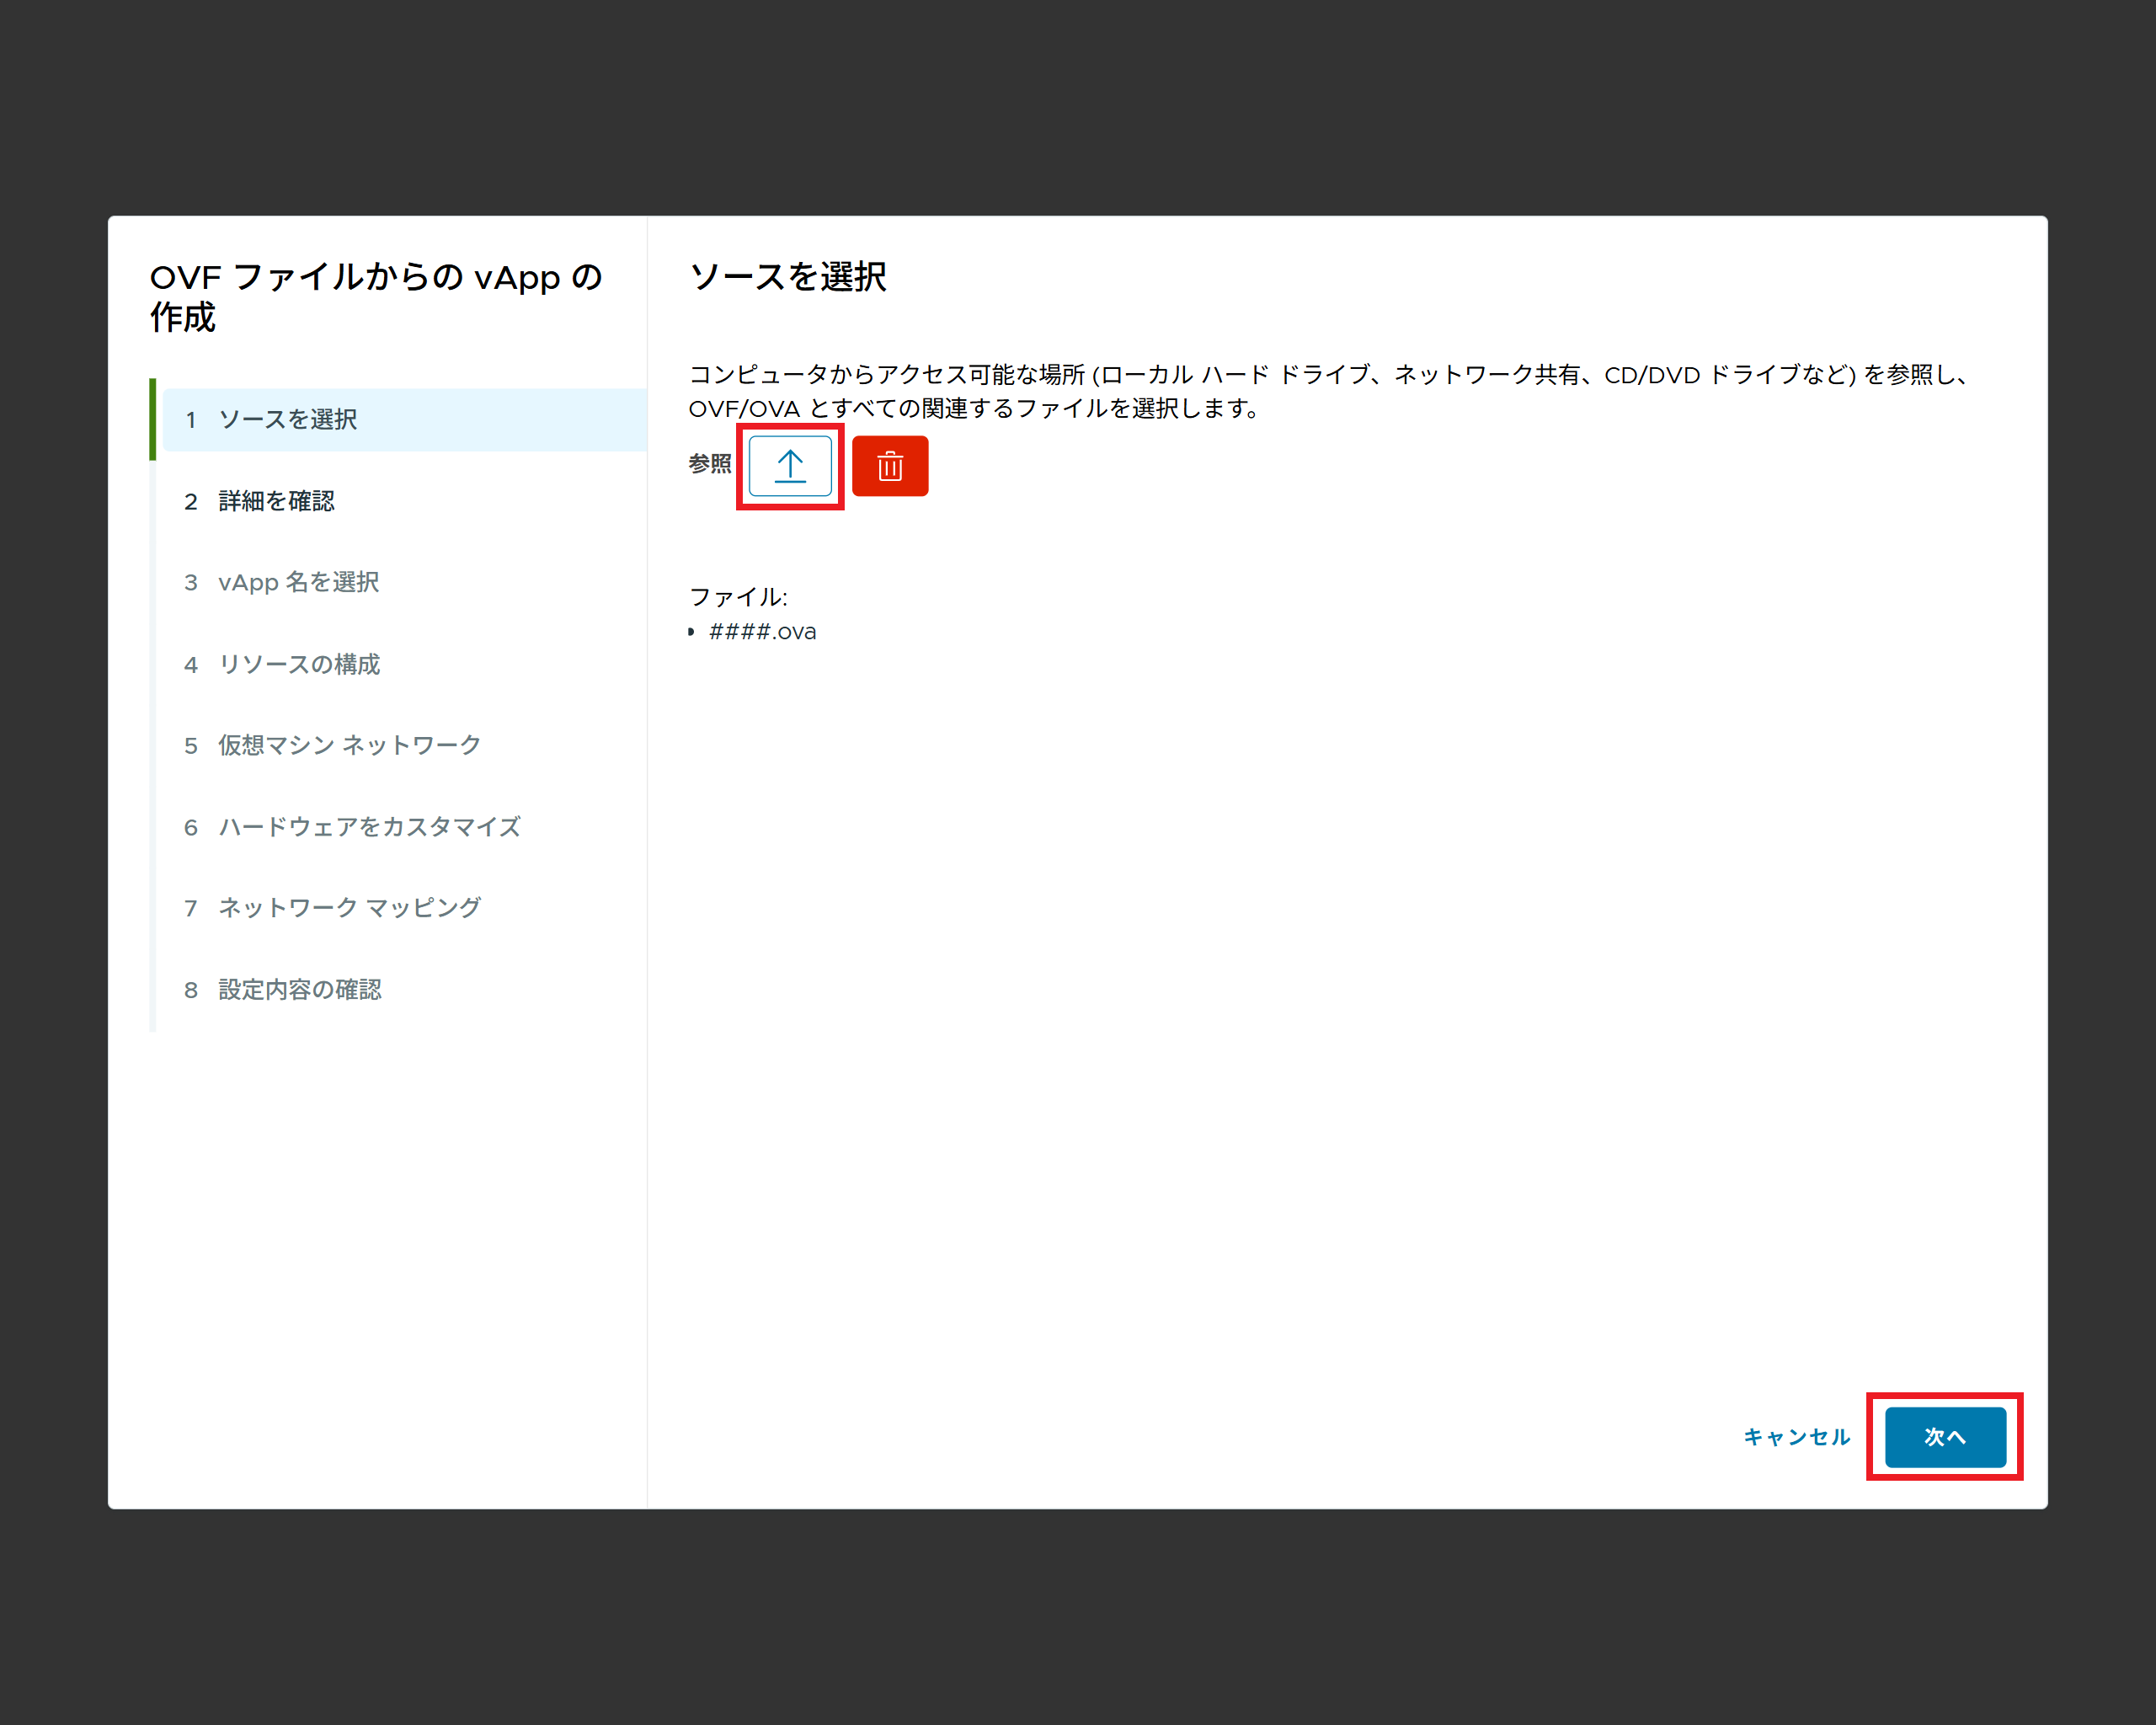The image size is (2156, 1725).
Task: Click the upload arrow browse icon
Action: 789,466
